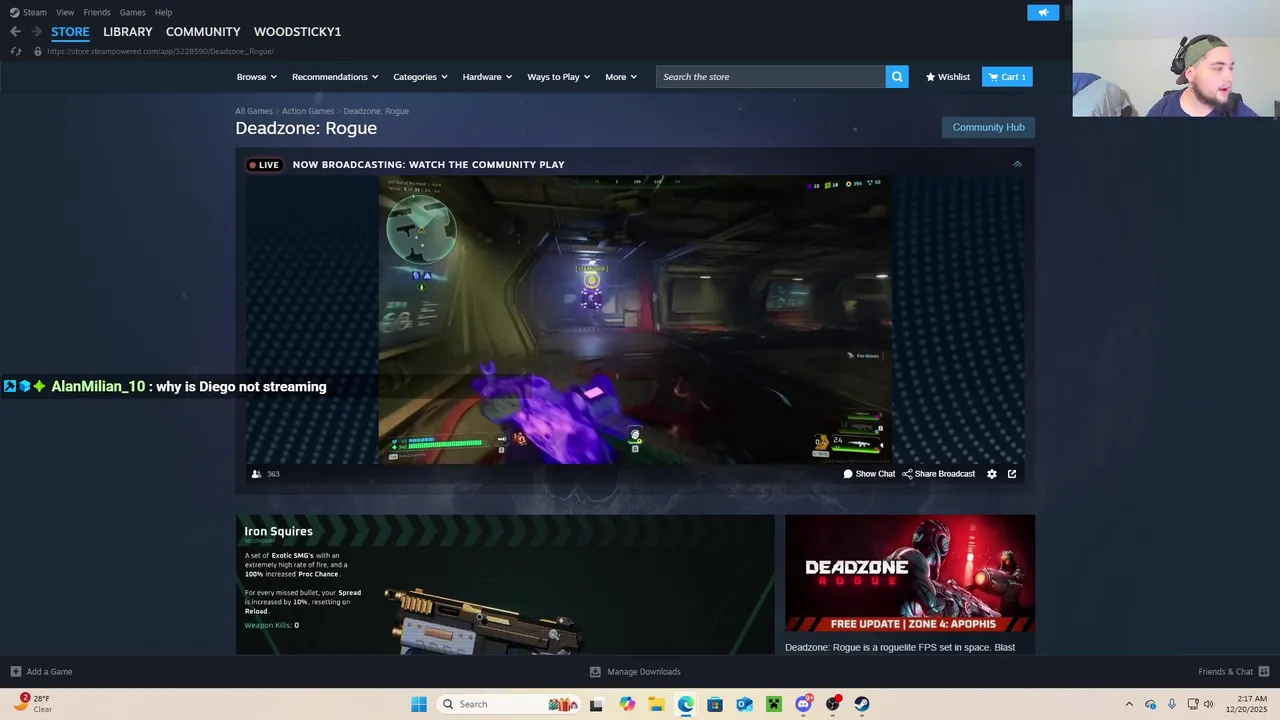Click the Community Hub button

coord(988,127)
